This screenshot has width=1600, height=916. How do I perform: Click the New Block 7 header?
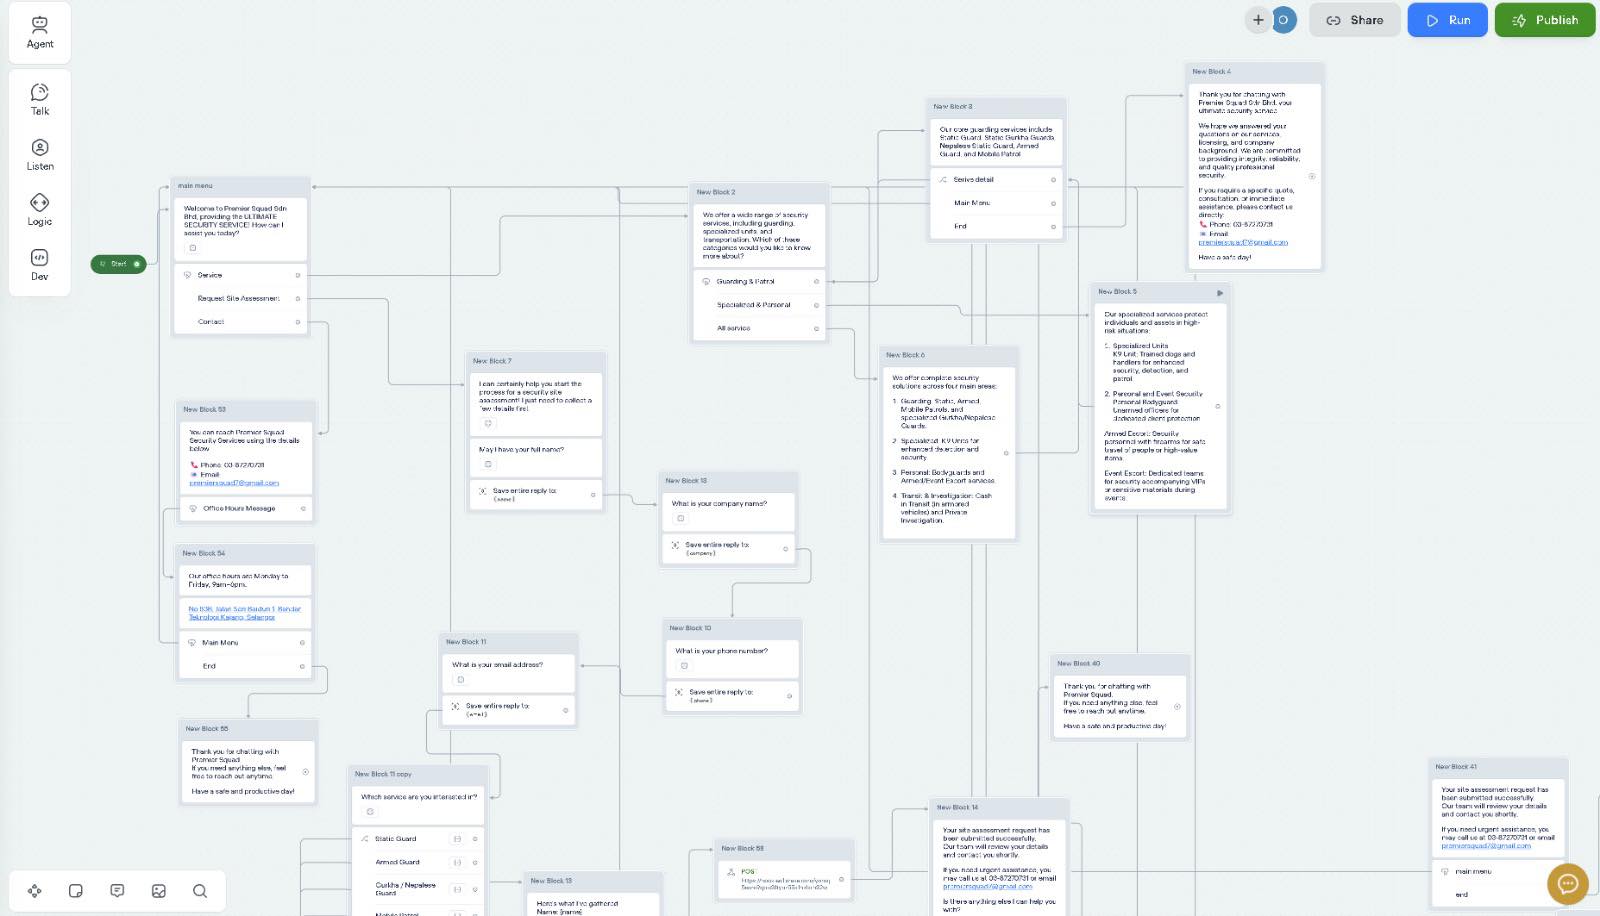tap(535, 361)
